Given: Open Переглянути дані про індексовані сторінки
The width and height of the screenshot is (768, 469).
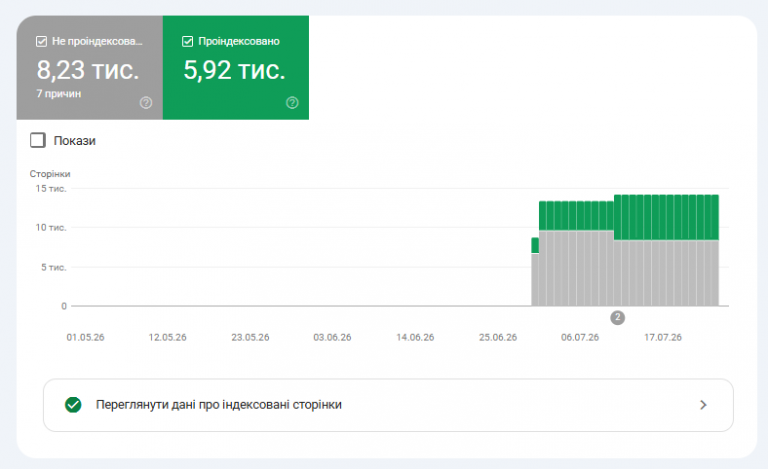Looking at the screenshot, I should [388, 405].
